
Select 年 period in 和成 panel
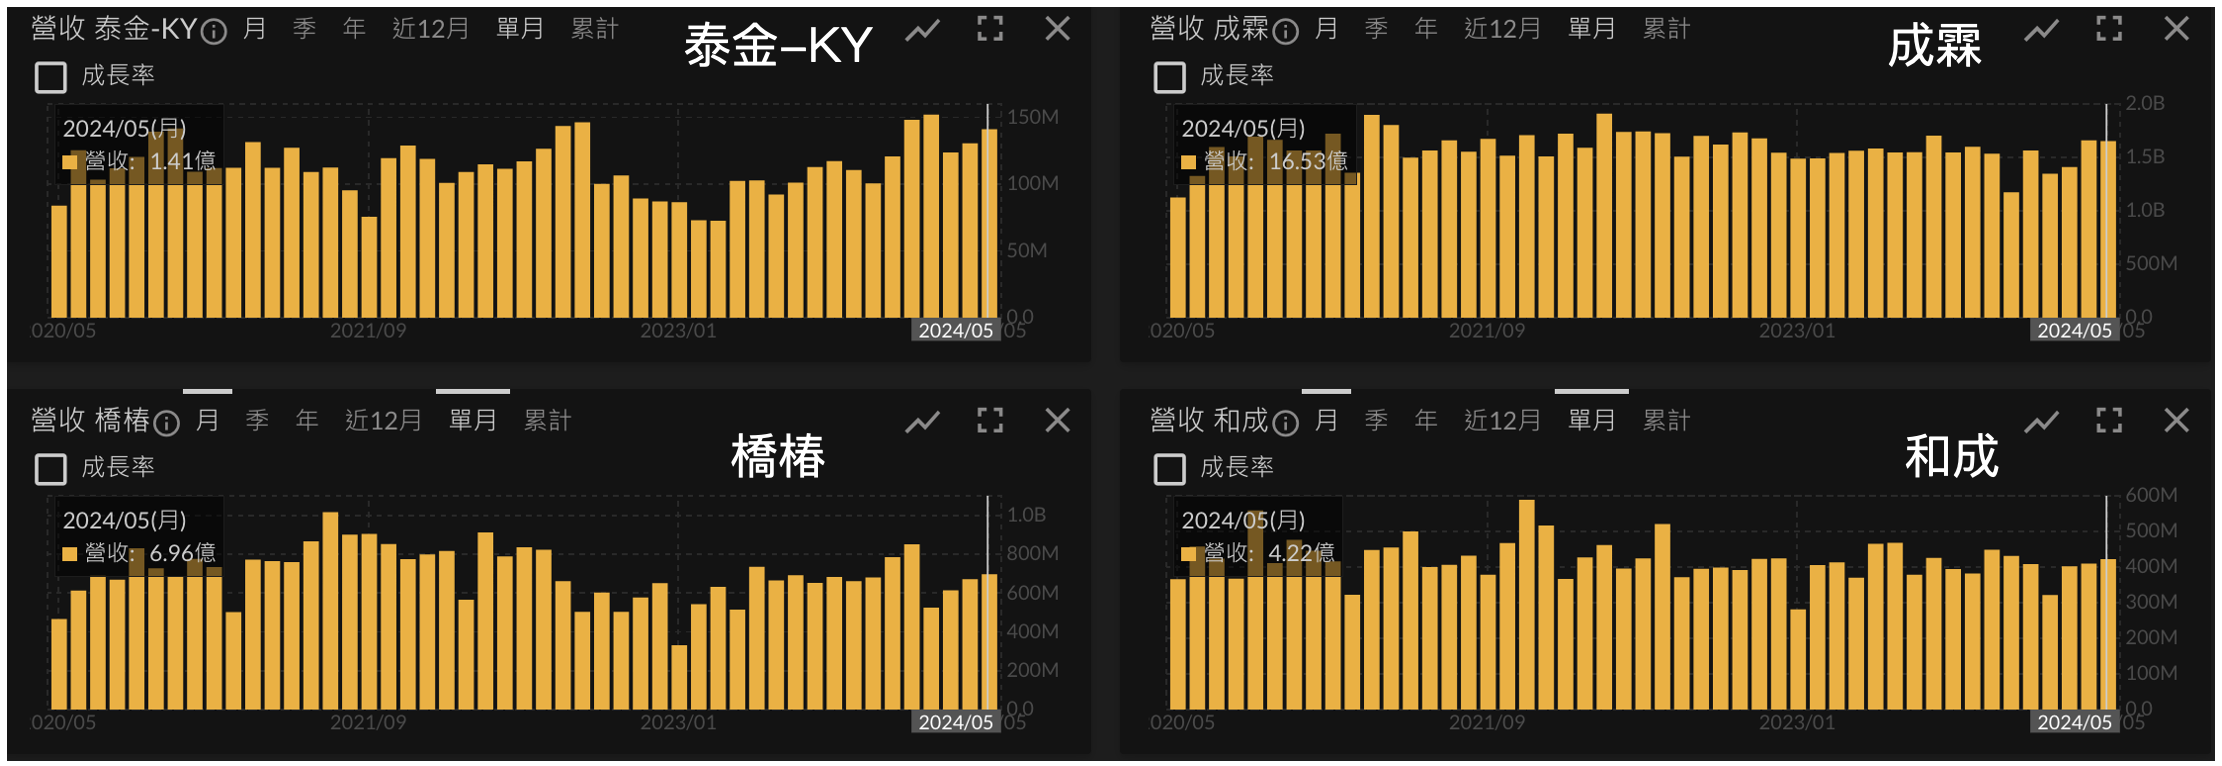pyautogui.click(x=1426, y=421)
